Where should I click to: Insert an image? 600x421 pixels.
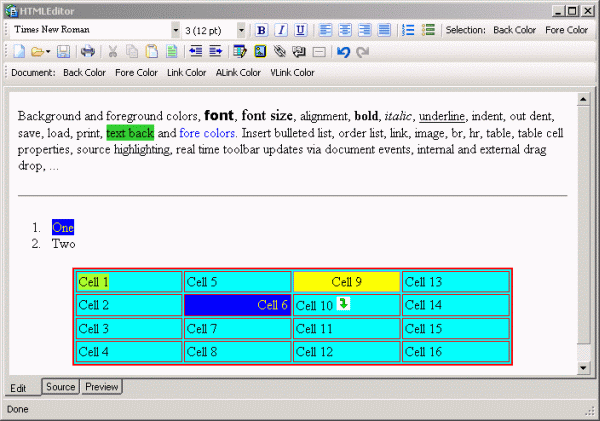[x=260, y=51]
